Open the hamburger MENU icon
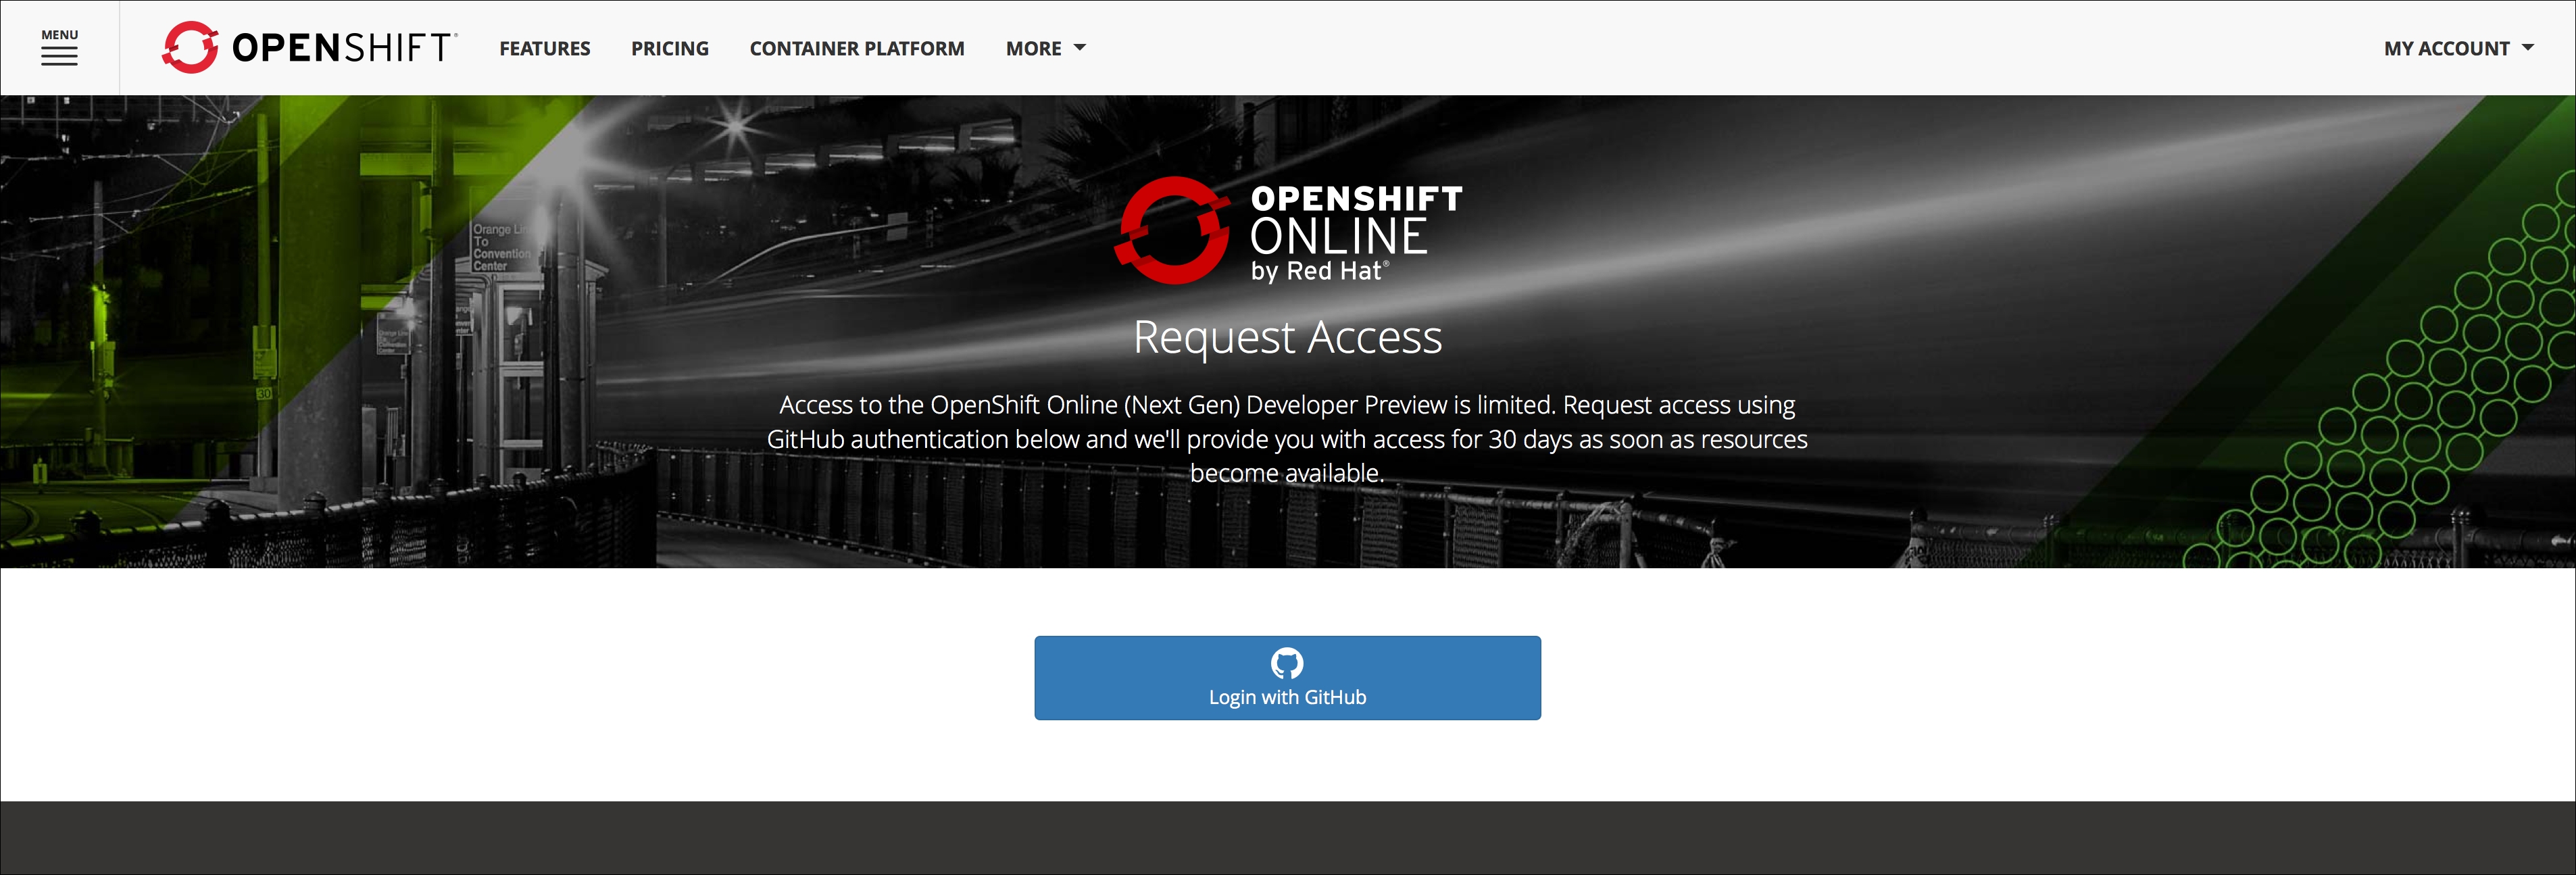The width and height of the screenshot is (2576, 875). 59,48
